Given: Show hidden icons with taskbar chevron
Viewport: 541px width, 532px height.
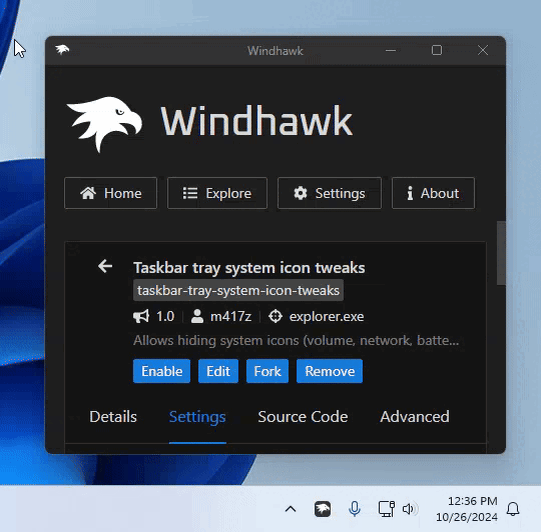Looking at the screenshot, I should (x=291, y=509).
